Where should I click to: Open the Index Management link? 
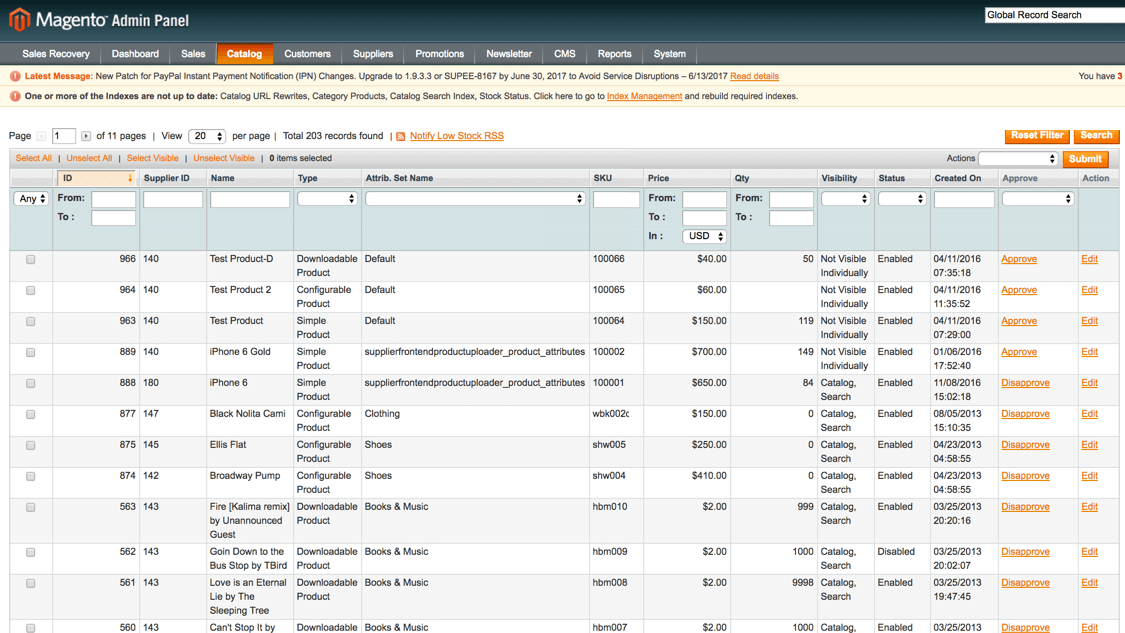(x=644, y=96)
